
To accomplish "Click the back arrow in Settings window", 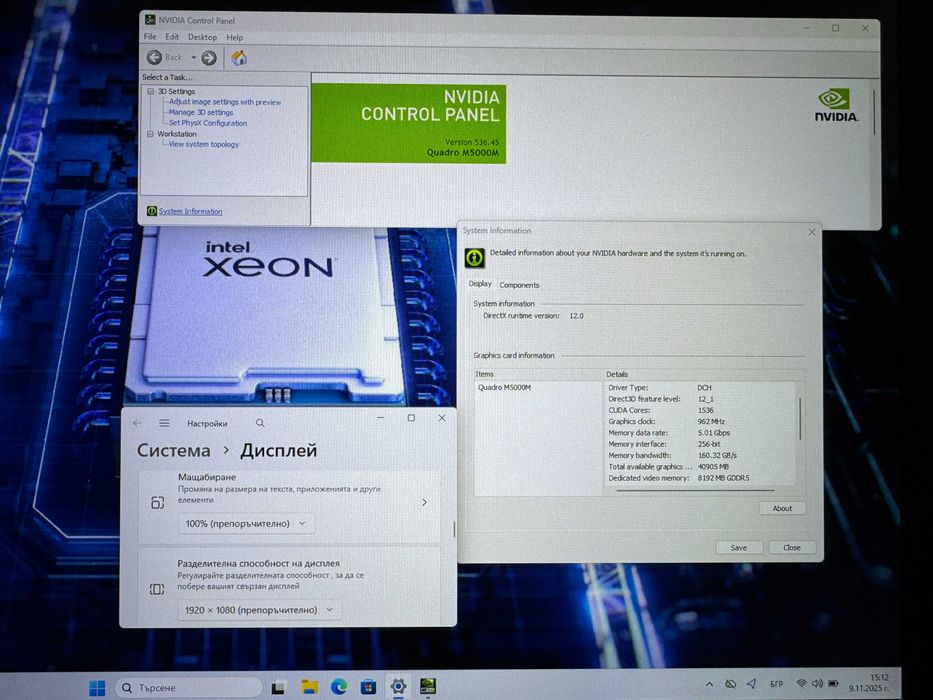I will (x=137, y=423).
